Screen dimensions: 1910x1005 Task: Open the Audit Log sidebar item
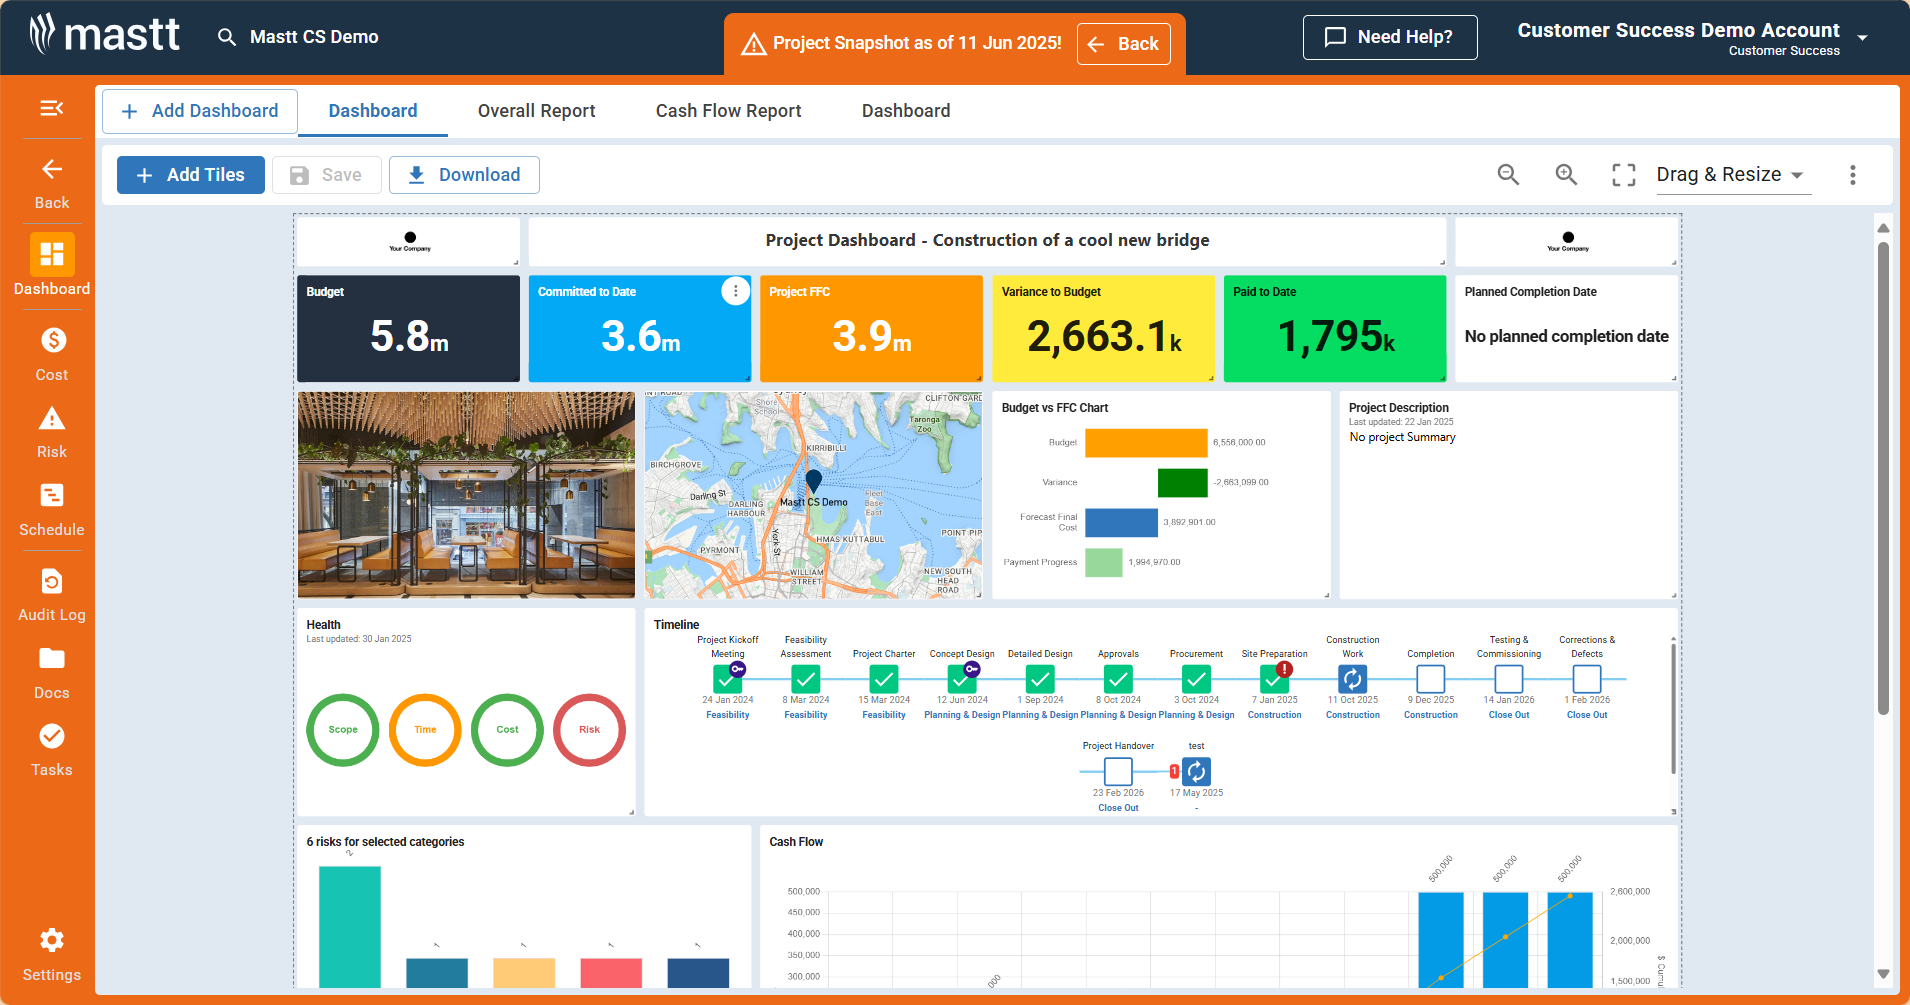(x=52, y=595)
